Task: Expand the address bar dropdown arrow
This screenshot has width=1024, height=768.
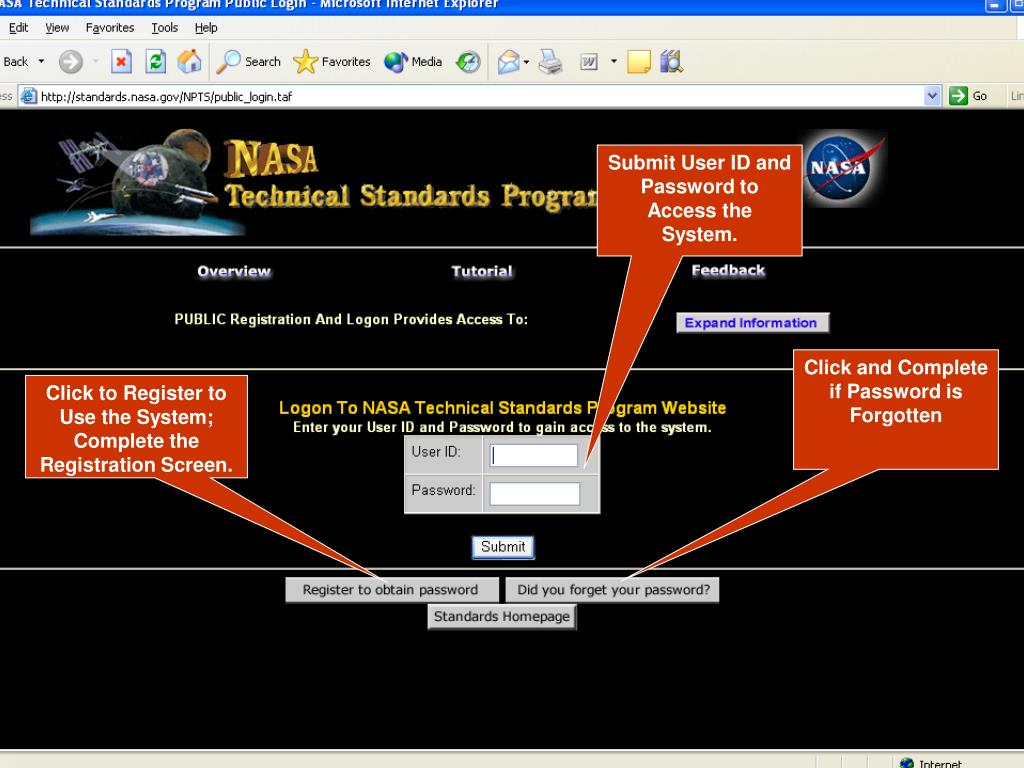Action: tap(932, 96)
